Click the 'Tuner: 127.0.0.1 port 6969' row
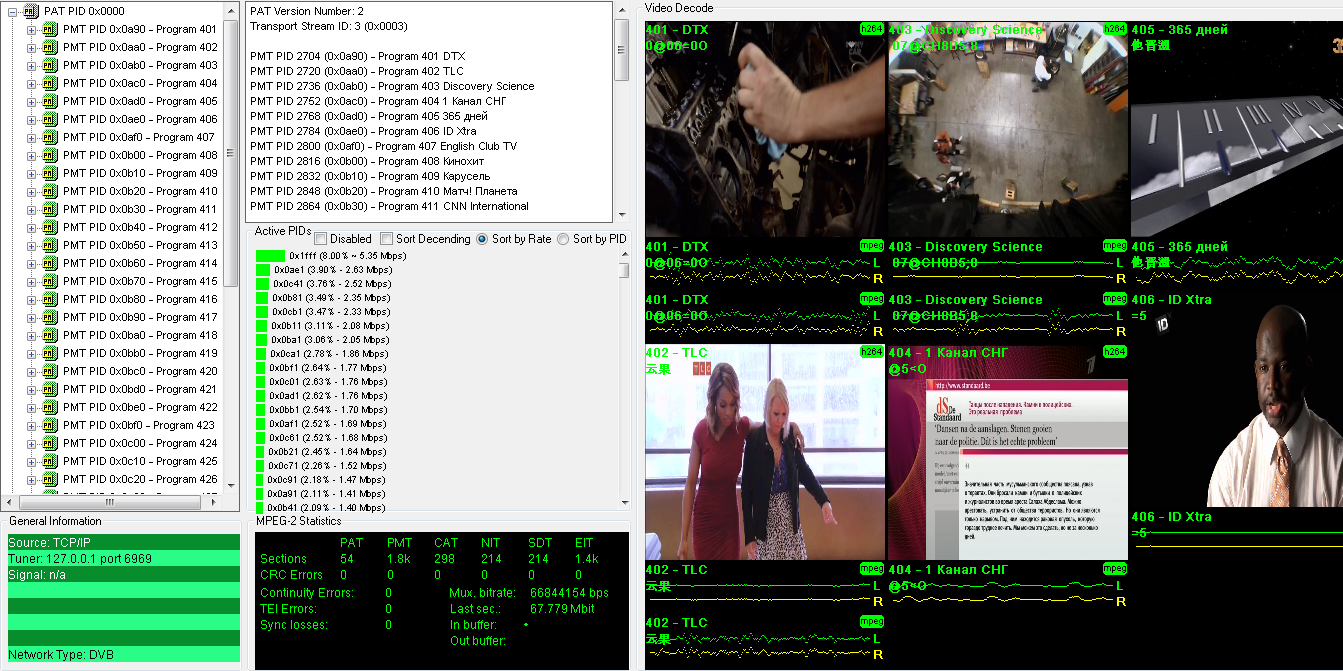 coord(124,558)
